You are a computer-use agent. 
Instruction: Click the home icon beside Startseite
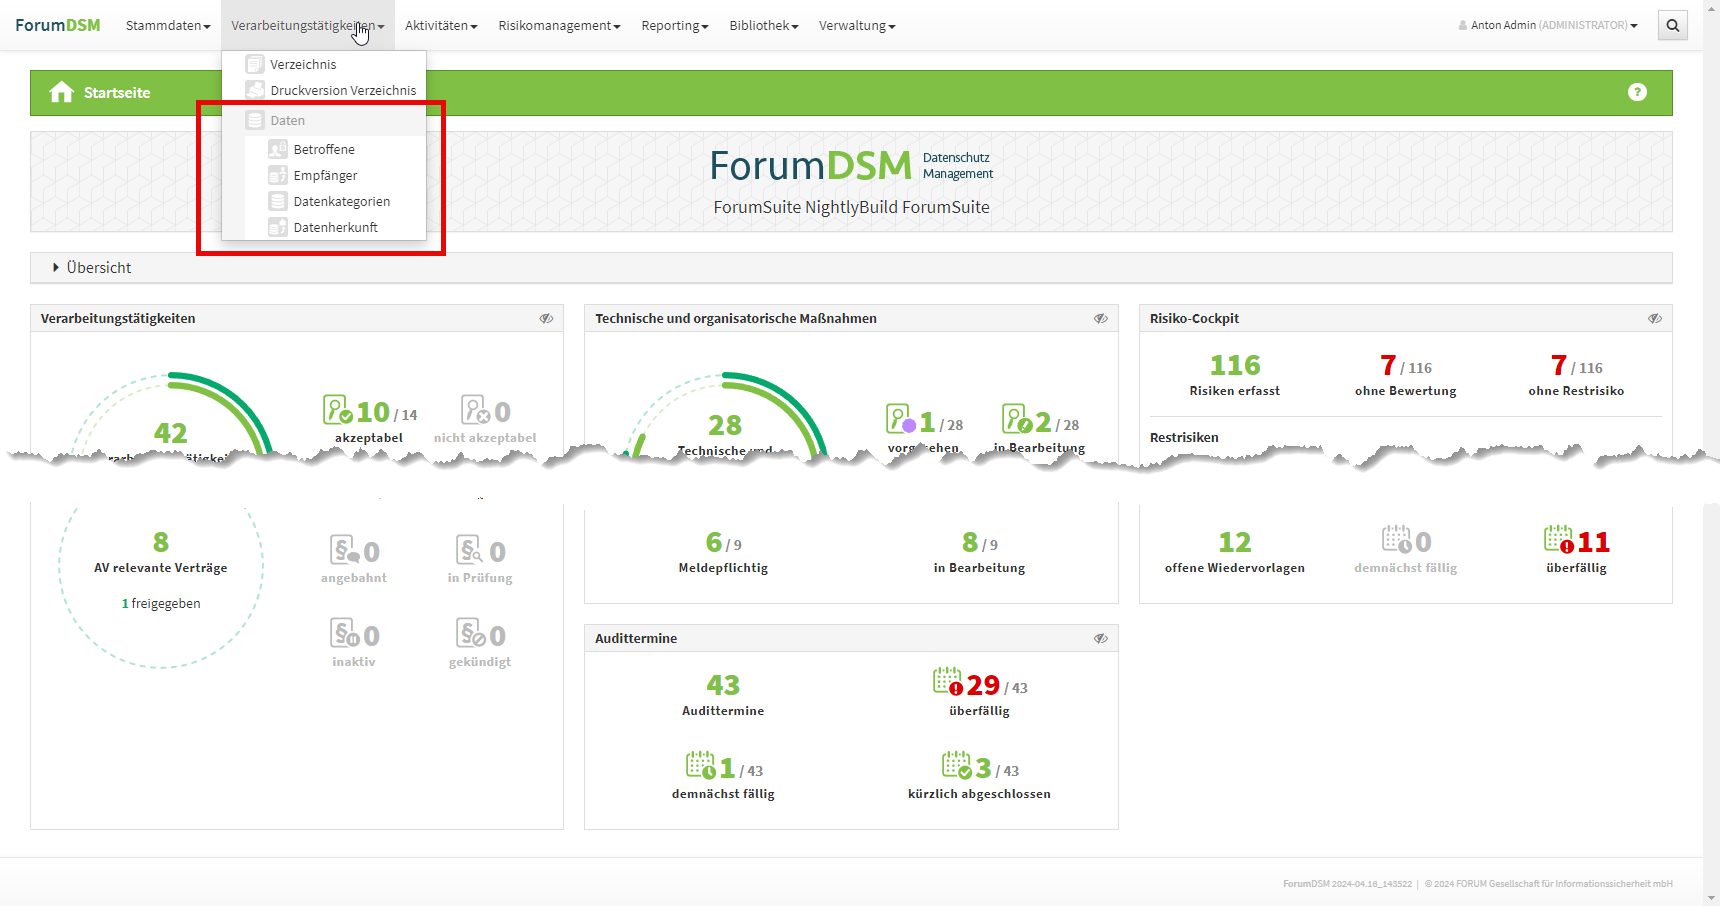pyautogui.click(x=61, y=93)
